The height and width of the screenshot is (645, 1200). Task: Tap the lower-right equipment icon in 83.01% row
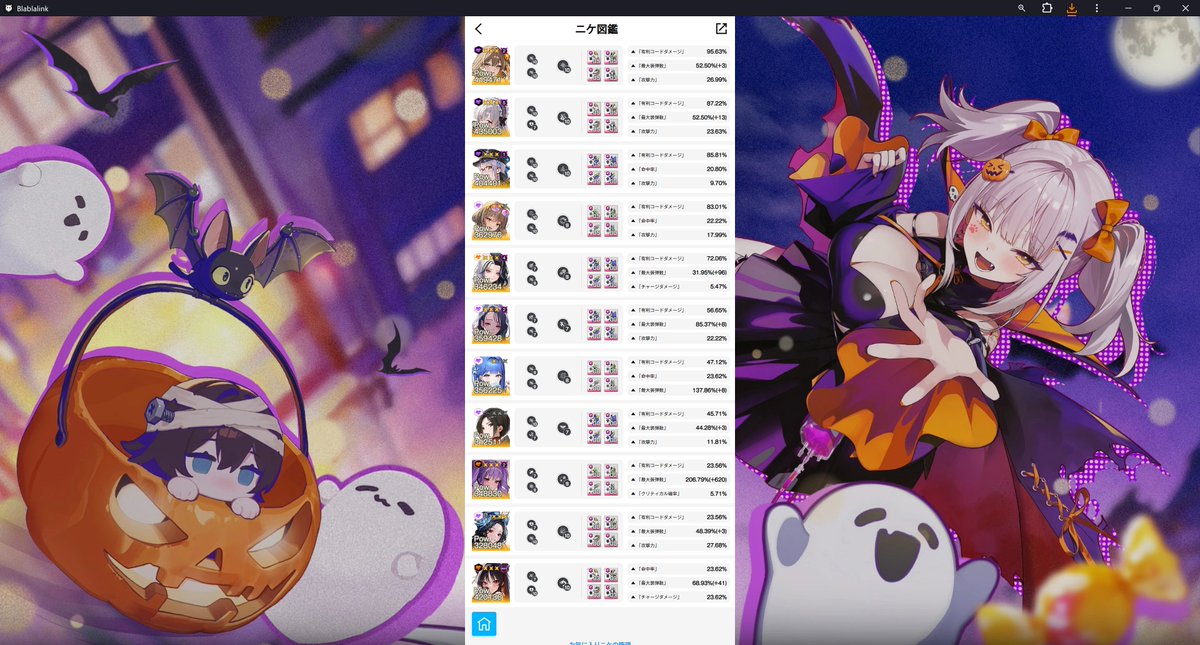pos(611,230)
